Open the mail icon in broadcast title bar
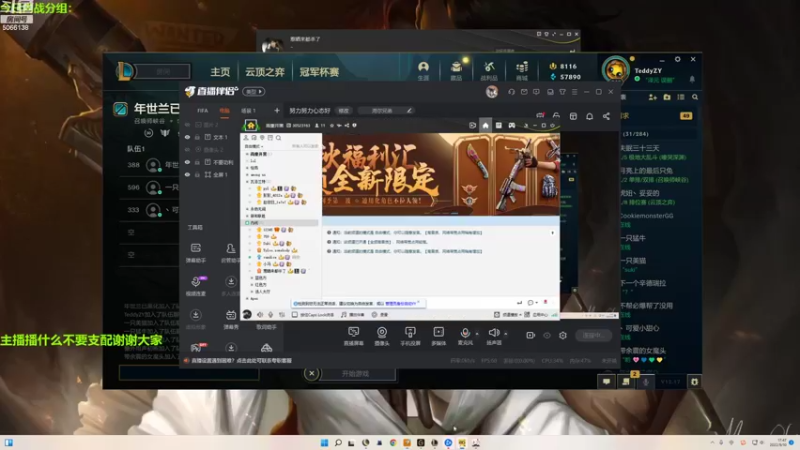Screen dimensions: 800x450 click(524, 92)
